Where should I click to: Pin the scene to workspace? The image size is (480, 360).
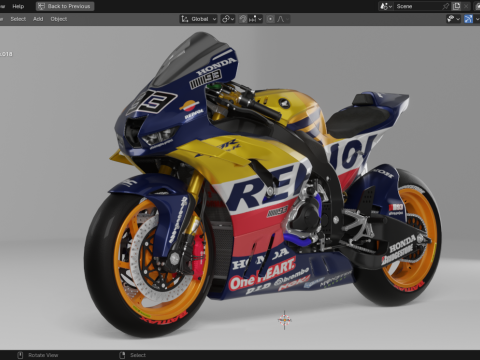point(446,6)
